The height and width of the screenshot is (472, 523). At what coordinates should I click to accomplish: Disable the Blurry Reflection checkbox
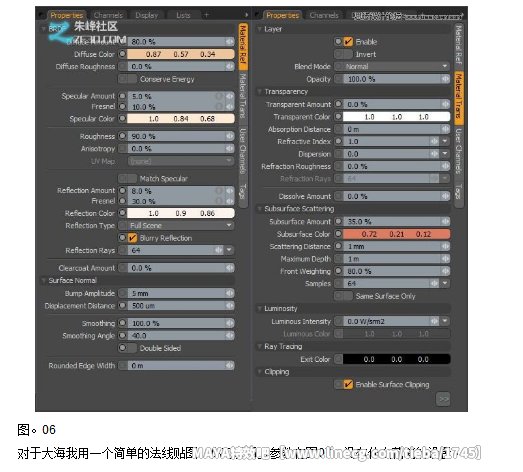pos(132,238)
